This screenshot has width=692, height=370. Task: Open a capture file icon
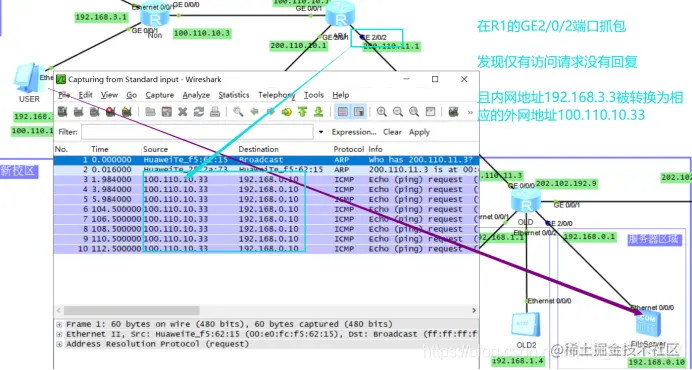150,112
